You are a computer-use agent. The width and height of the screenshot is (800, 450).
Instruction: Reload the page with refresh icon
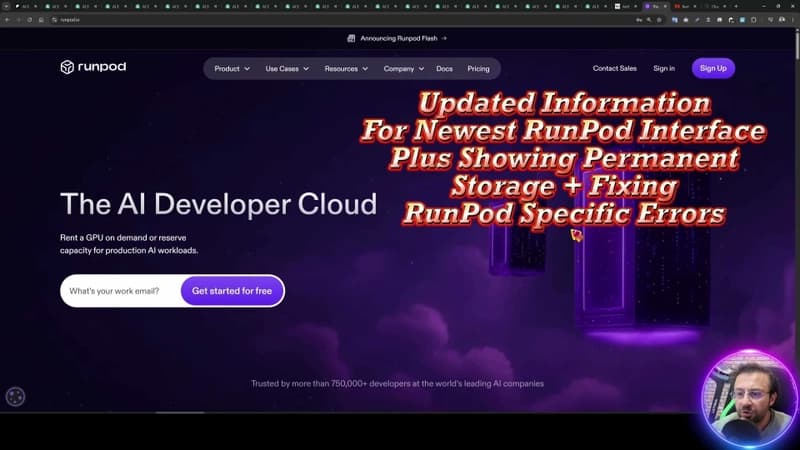click(x=30, y=20)
